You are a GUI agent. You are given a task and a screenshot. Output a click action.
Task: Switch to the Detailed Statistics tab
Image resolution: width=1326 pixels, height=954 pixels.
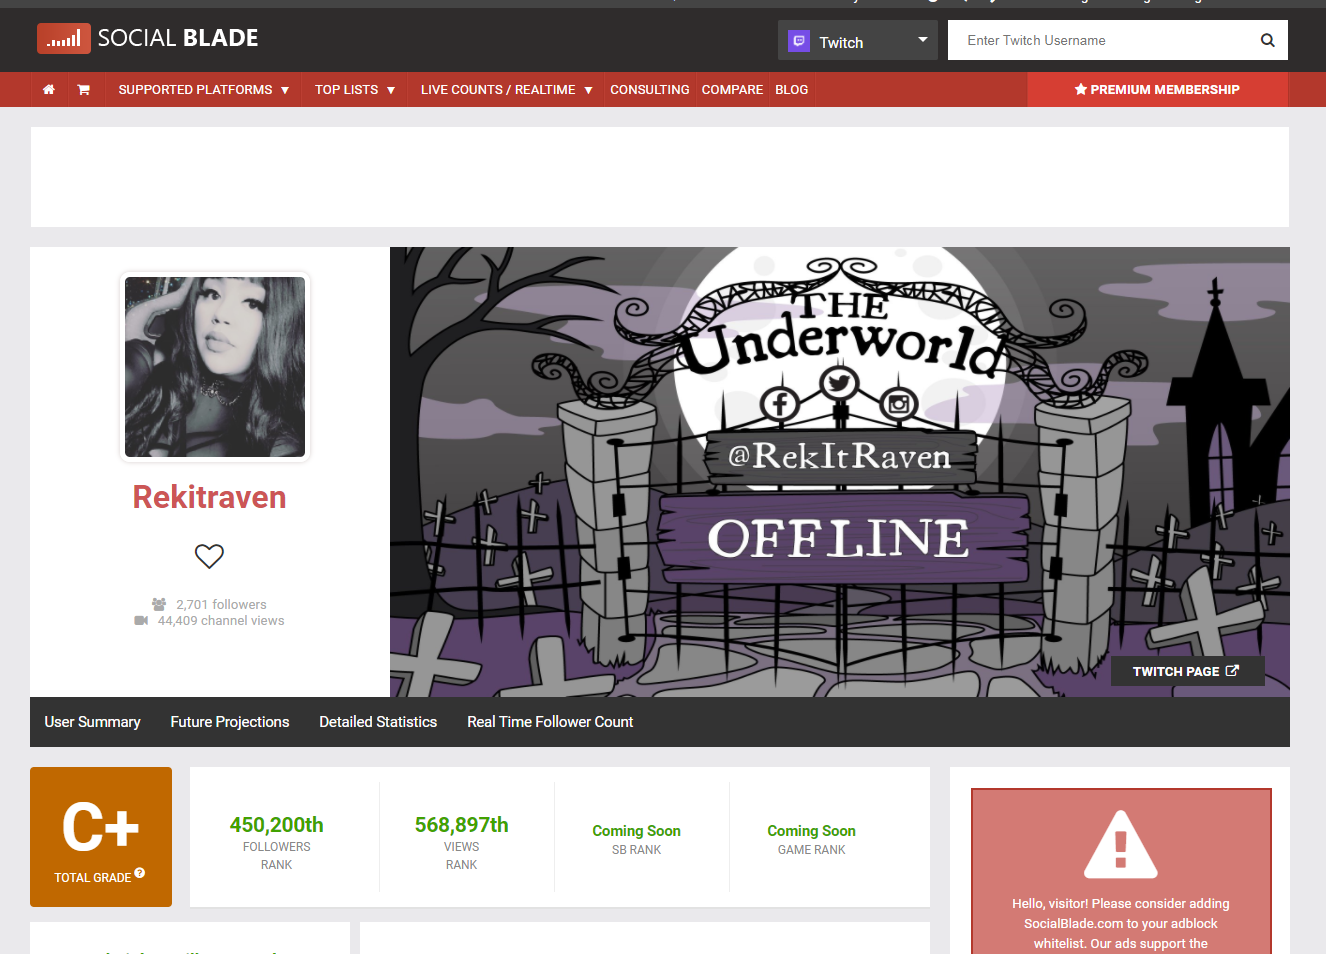[x=378, y=722]
